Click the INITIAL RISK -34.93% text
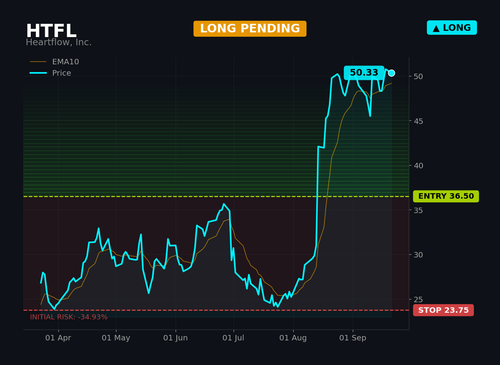 pyautogui.click(x=69, y=317)
